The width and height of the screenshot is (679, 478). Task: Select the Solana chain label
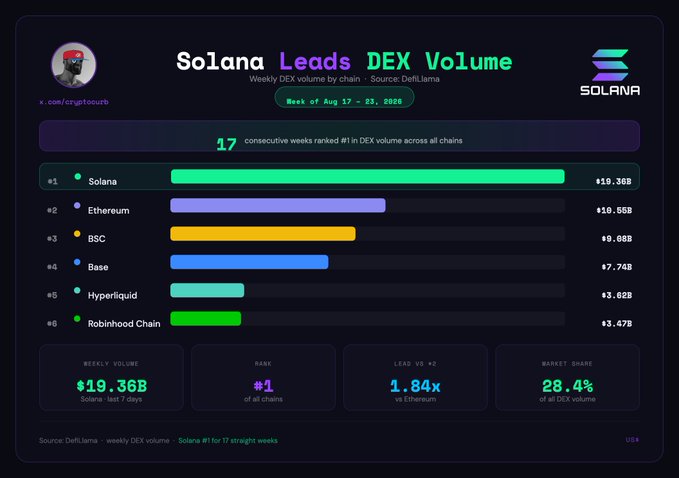pos(103,181)
